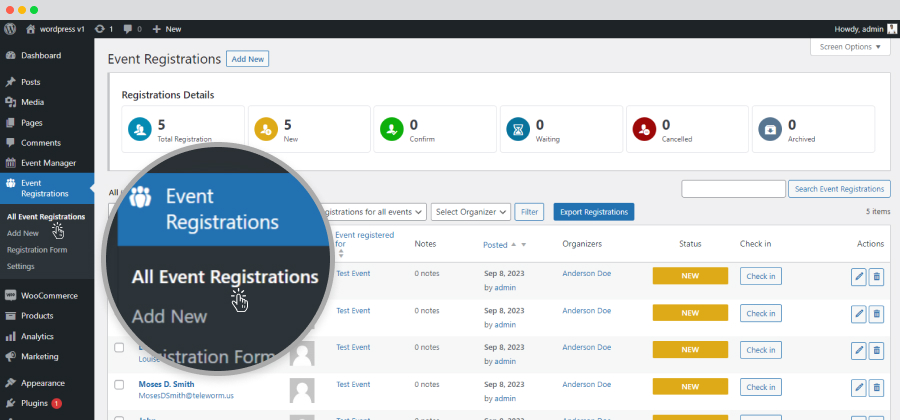Click the Marketing megaphone icon

pyautogui.click(x=10, y=356)
